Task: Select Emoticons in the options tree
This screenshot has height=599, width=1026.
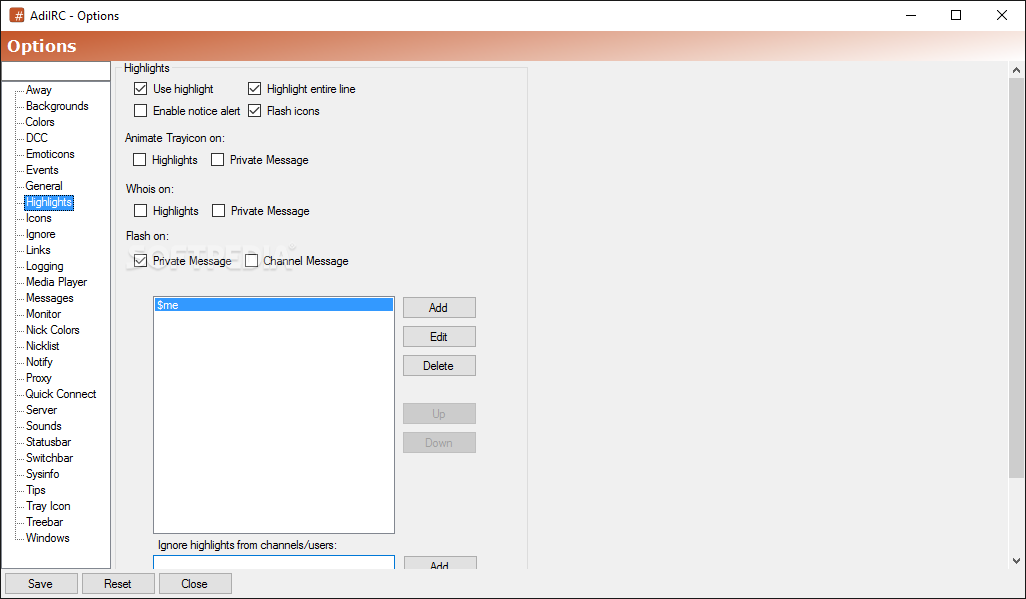Action: (x=50, y=154)
